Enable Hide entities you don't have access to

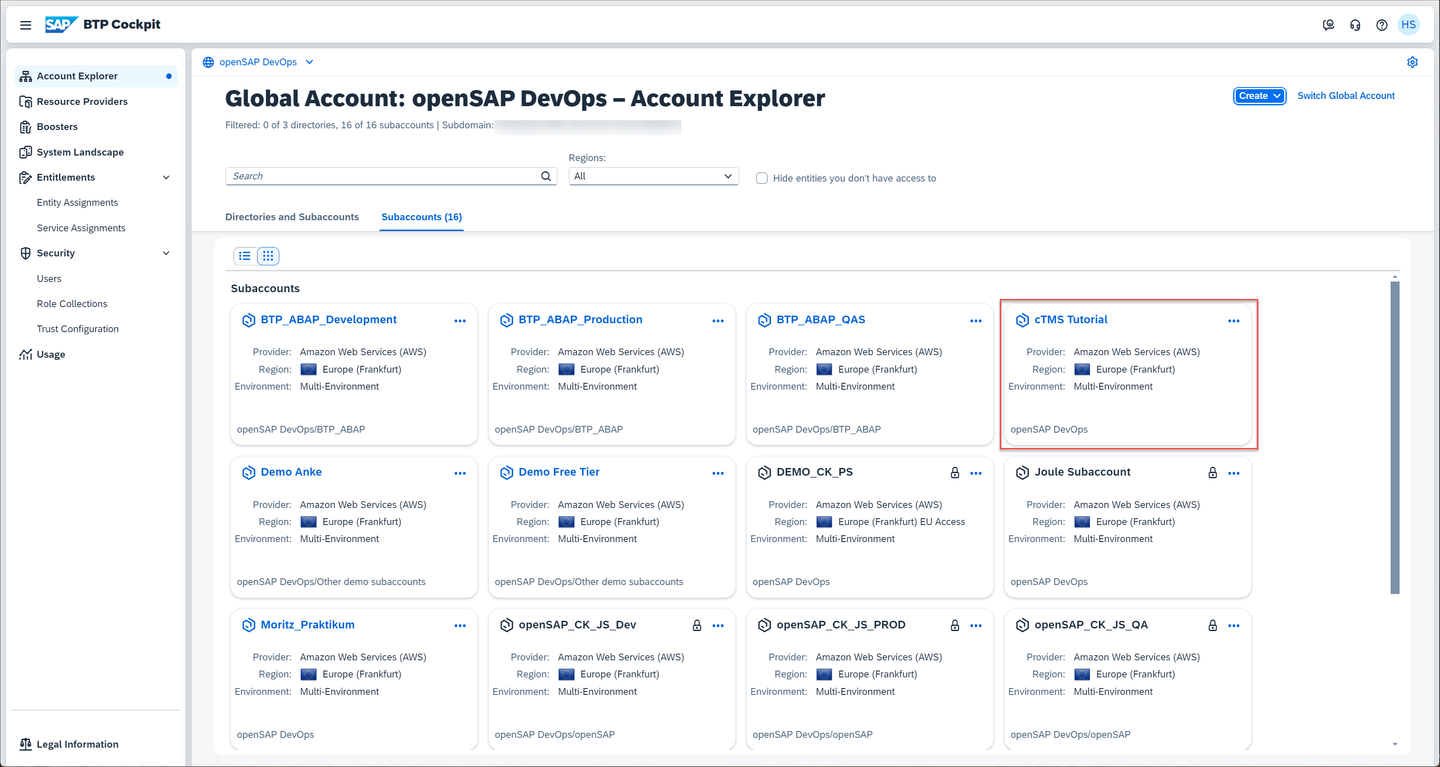click(762, 178)
